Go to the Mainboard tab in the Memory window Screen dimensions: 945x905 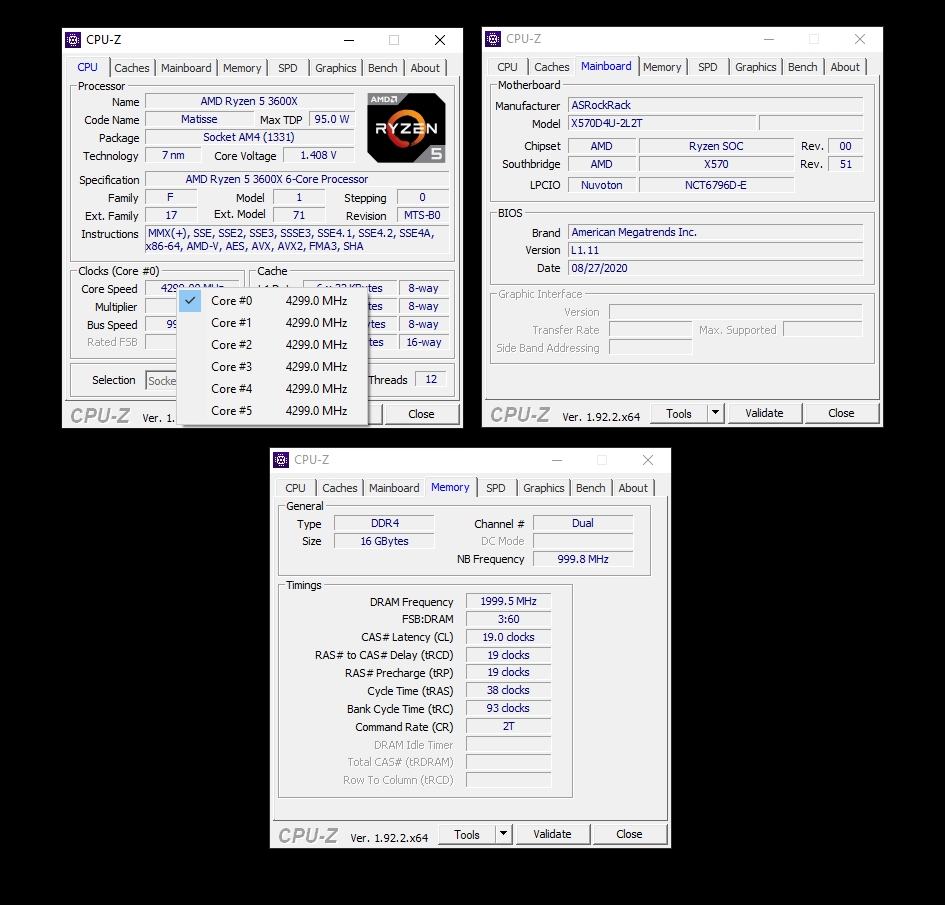coord(394,488)
